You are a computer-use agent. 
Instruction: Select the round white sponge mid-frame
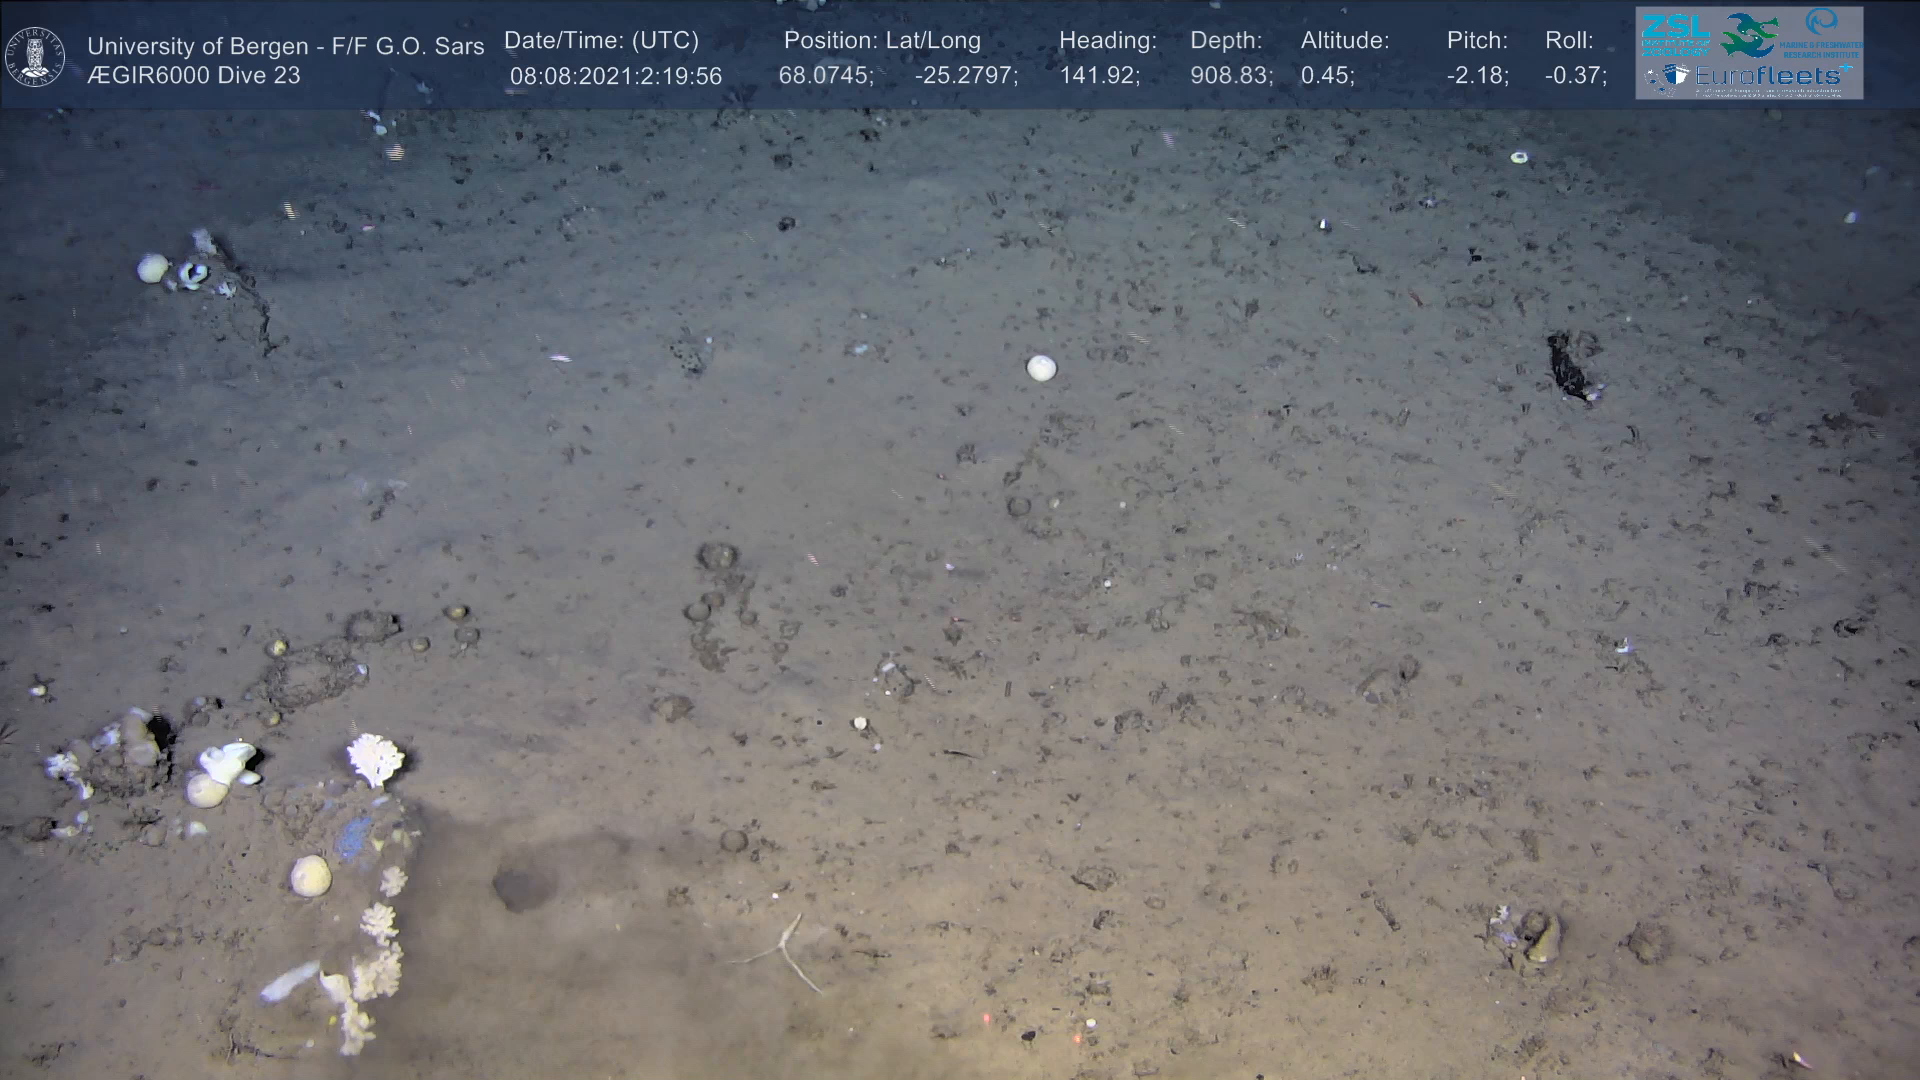pyautogui.click(x=1041, y=368)
